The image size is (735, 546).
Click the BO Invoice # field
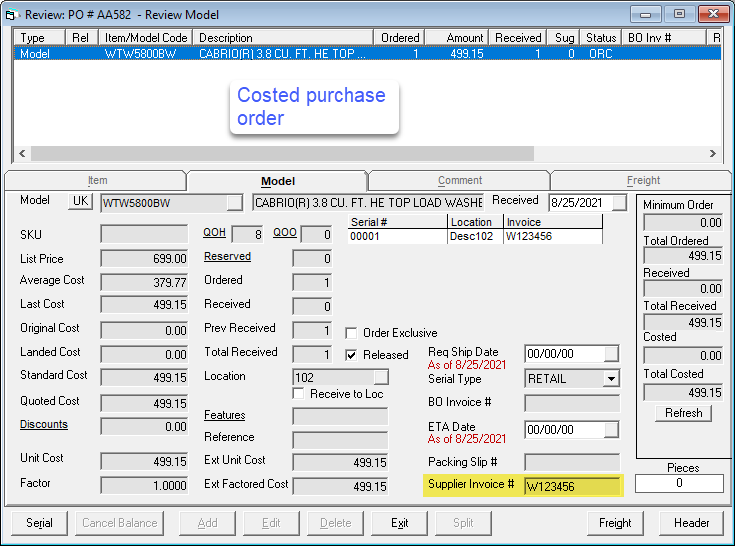[x=572, y=403]
